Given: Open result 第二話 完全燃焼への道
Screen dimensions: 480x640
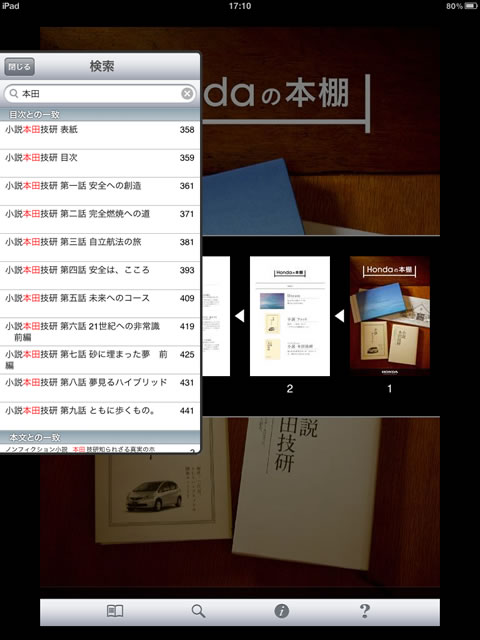Looking at the screenshot, I should click(x=100, y=220).
